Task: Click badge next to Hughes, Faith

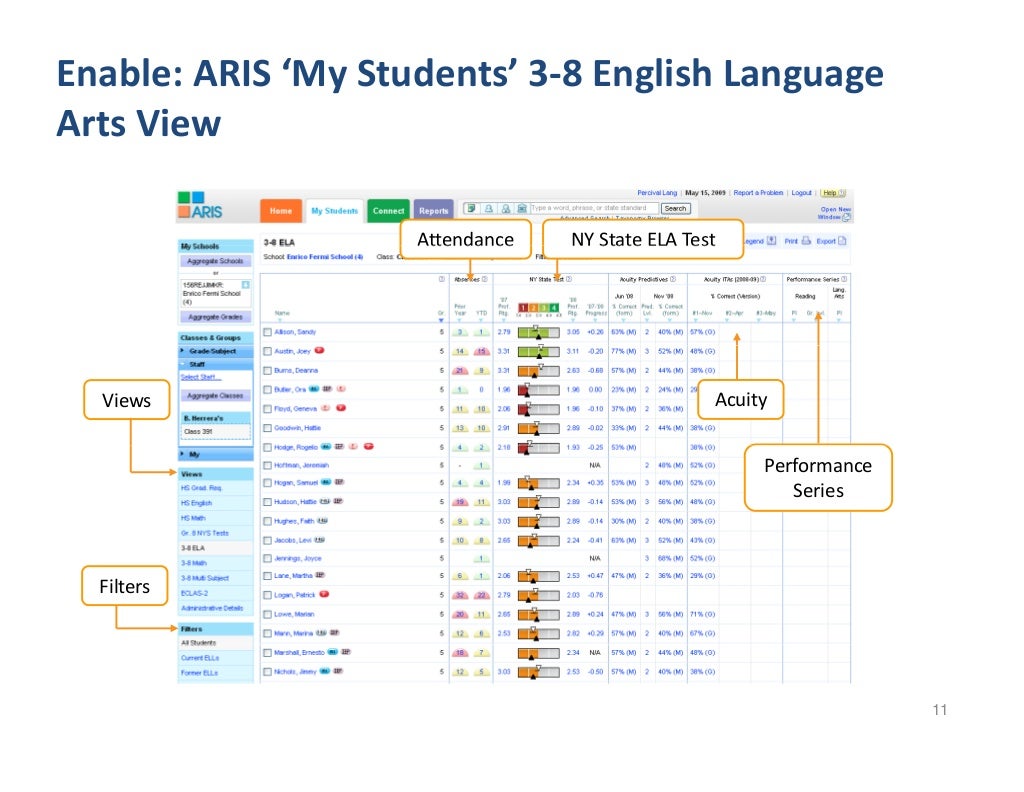Action: [323, 520]
